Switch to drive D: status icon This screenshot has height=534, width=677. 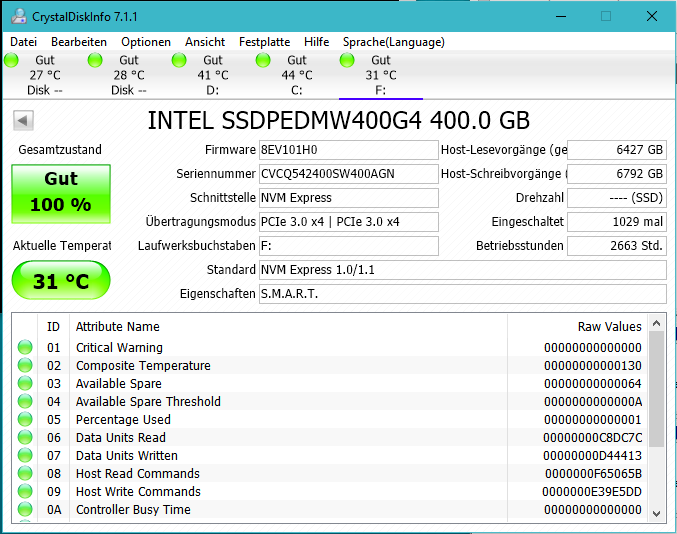(x=180, y=61)
